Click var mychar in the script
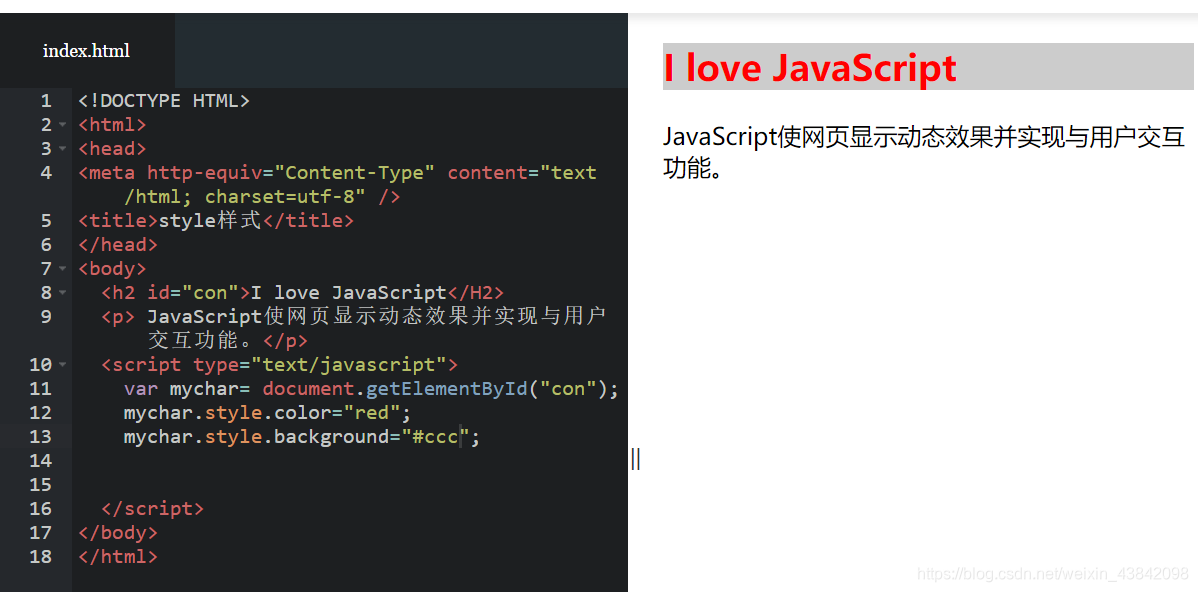 pyautogui.click(x=181, y=389)
